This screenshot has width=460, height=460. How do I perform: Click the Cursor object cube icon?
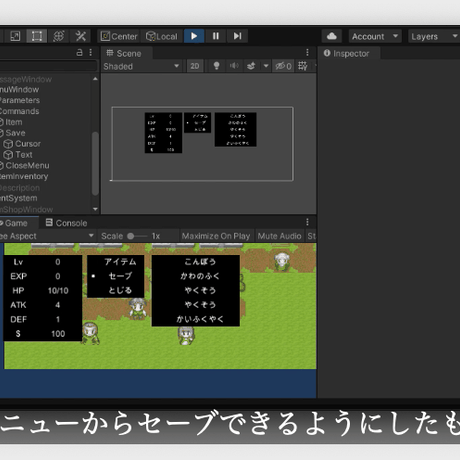pos(8,144)
